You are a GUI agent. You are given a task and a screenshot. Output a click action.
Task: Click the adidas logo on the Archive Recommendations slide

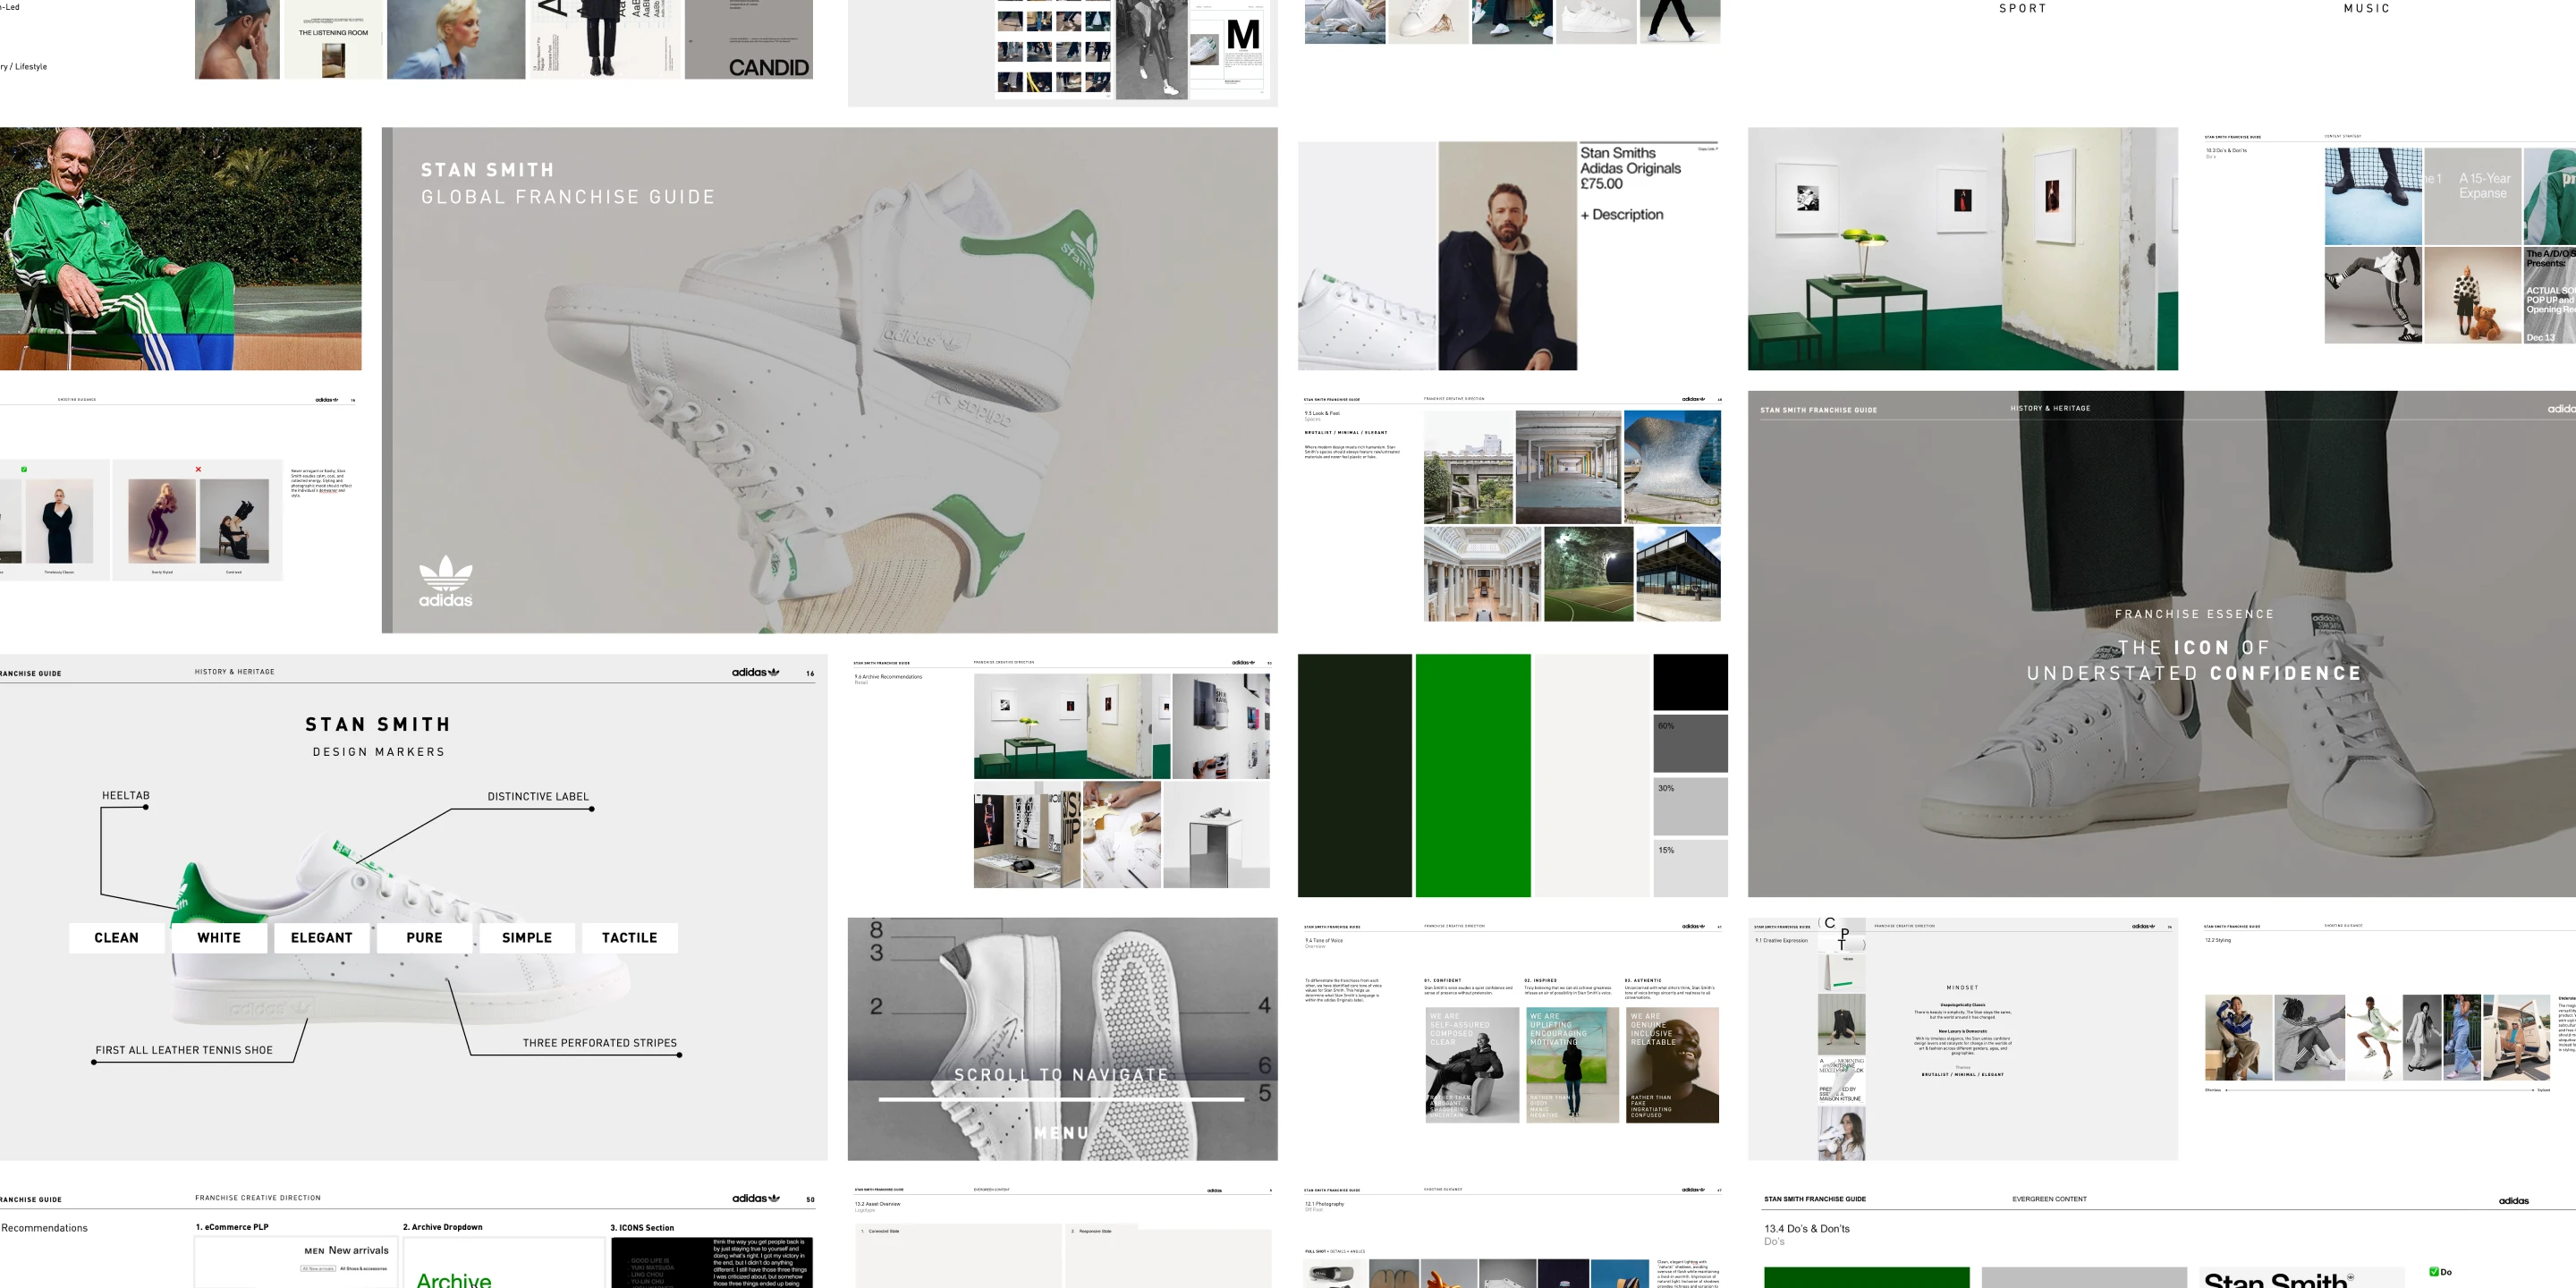(x=1243, y=662)
